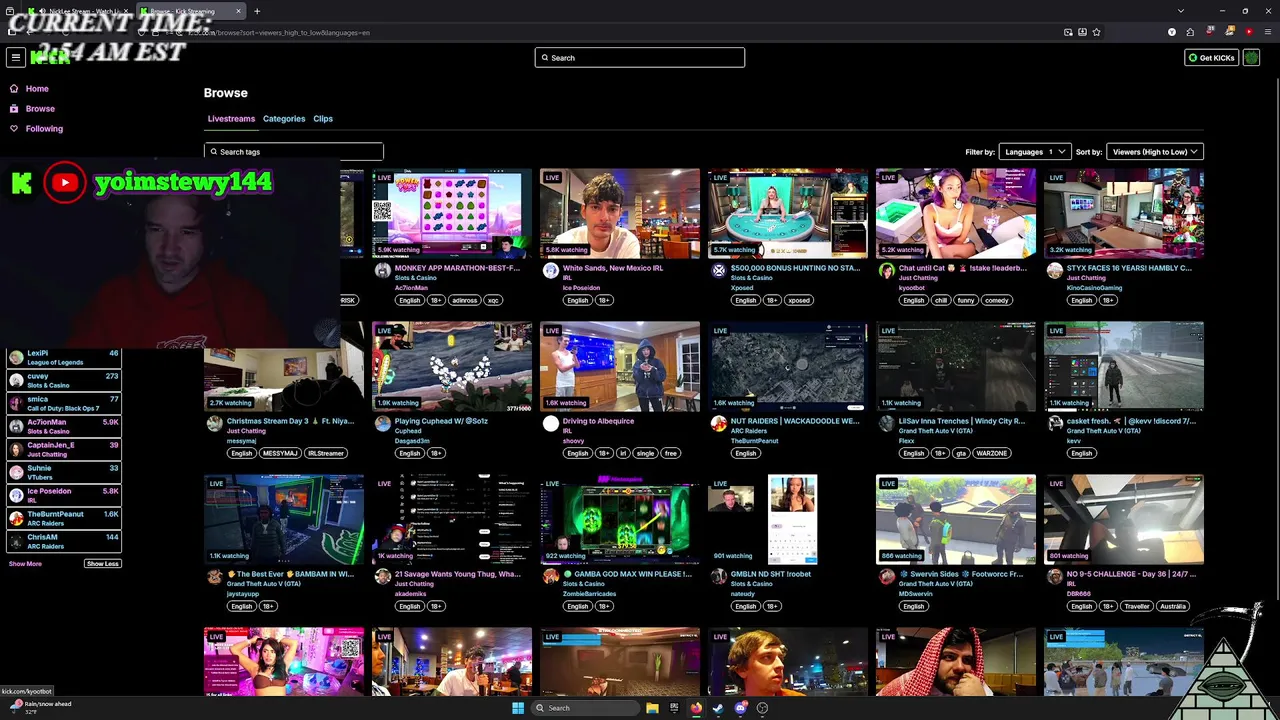Click kyootbot avatar under Chat until Cat stream
The width and height of the screenshot is (1280, 720).
point(887,270)
